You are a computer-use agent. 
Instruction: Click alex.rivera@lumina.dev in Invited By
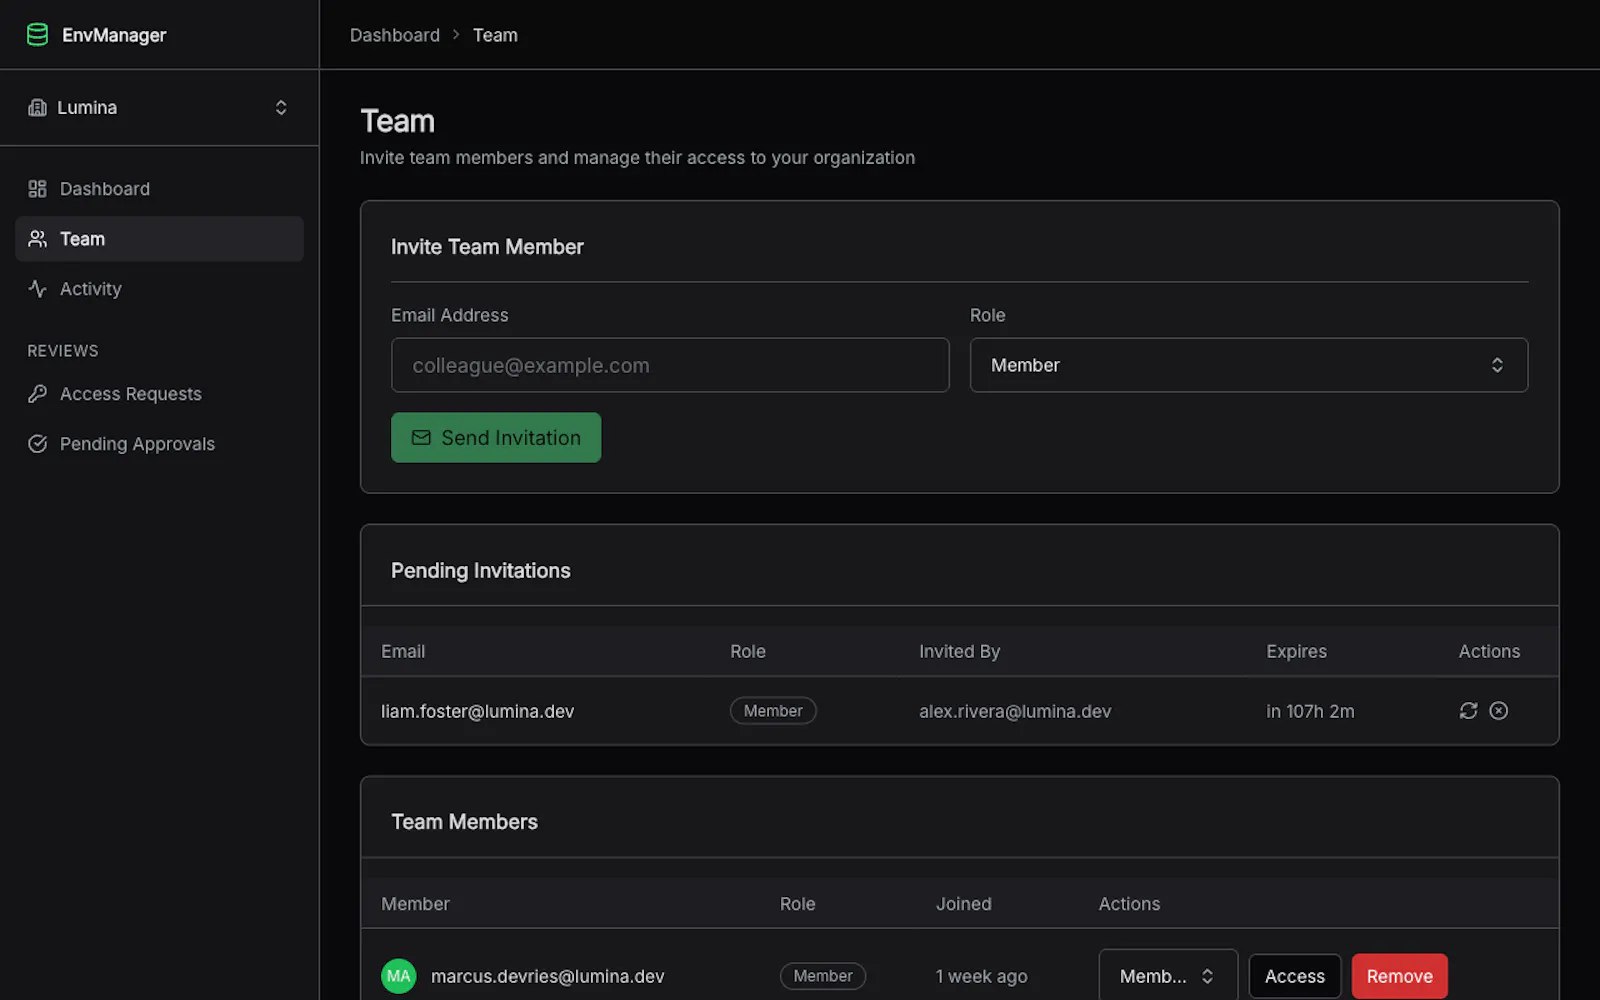(x=1015, y=711)
